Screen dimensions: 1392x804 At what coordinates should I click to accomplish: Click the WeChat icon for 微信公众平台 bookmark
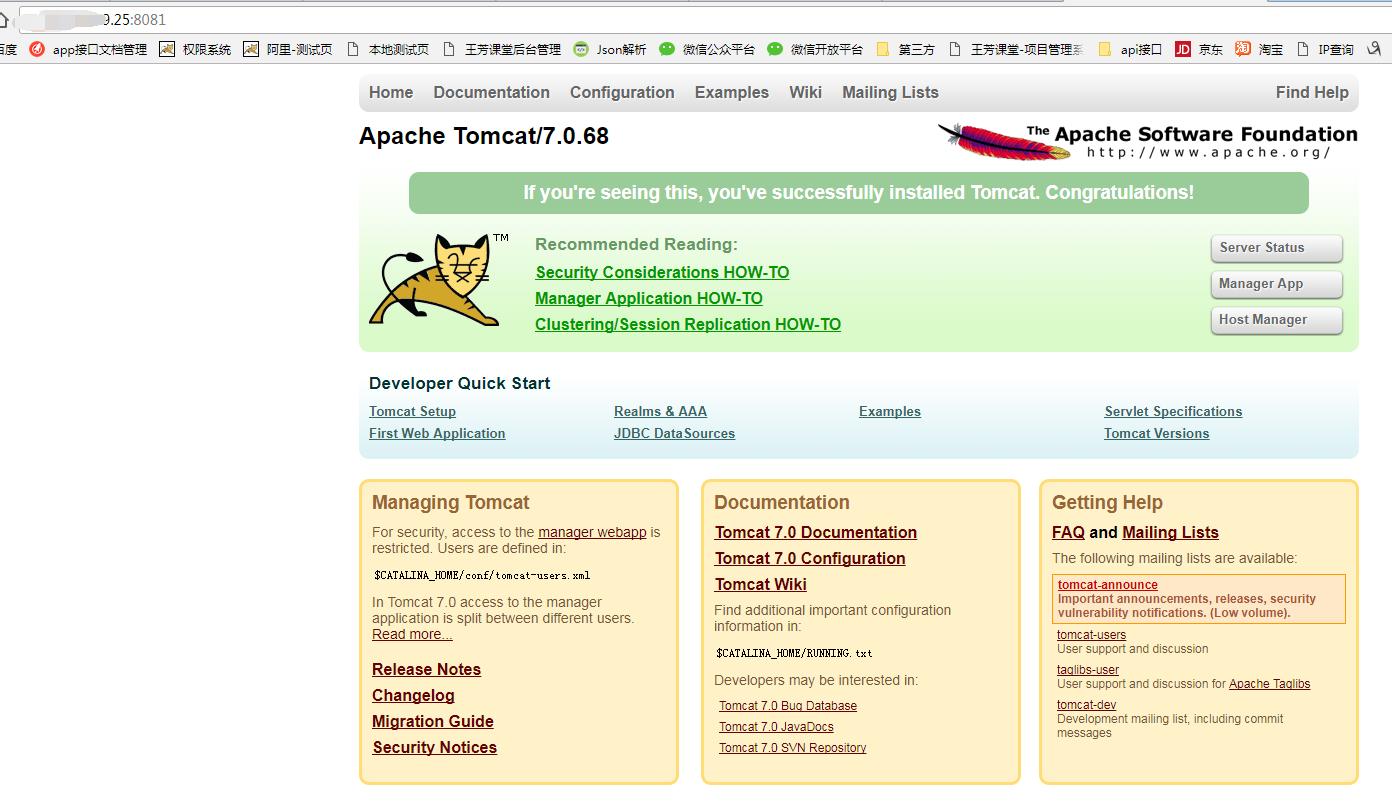(x=667, y=49)
